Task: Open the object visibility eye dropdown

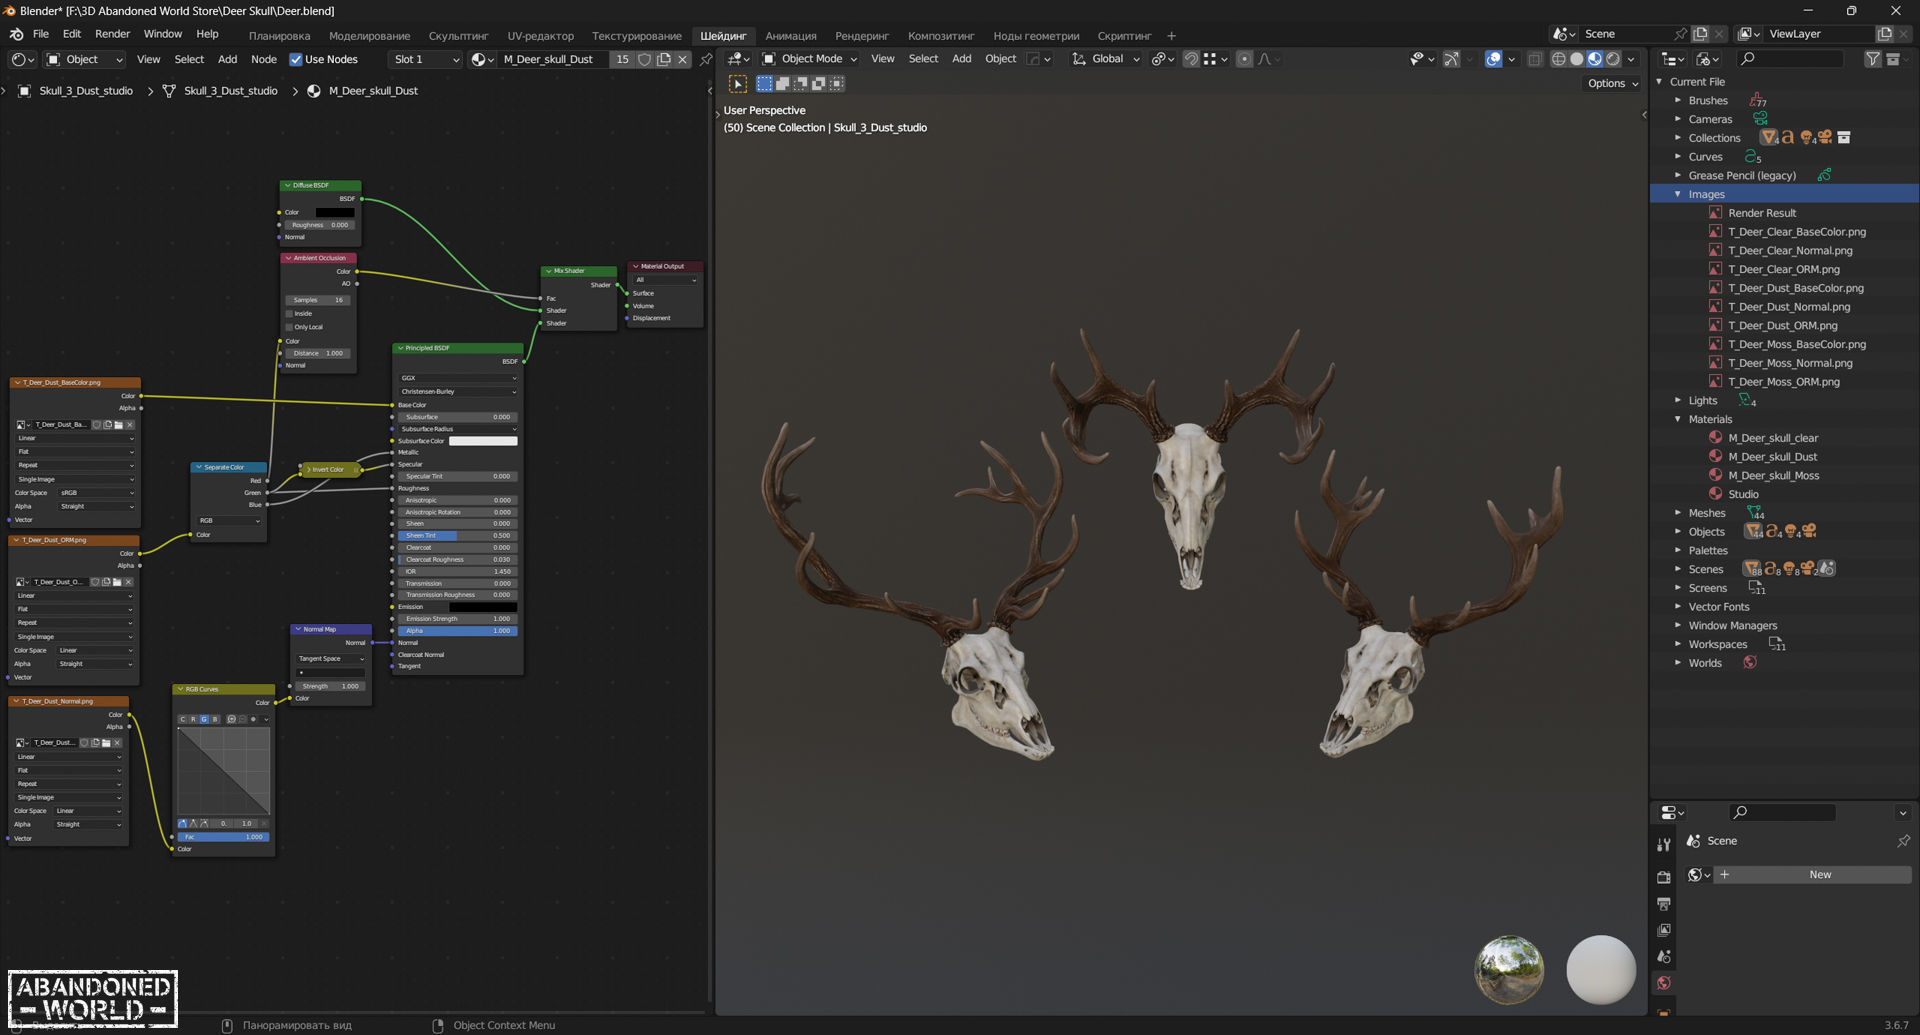Action: coord(1421,59)
